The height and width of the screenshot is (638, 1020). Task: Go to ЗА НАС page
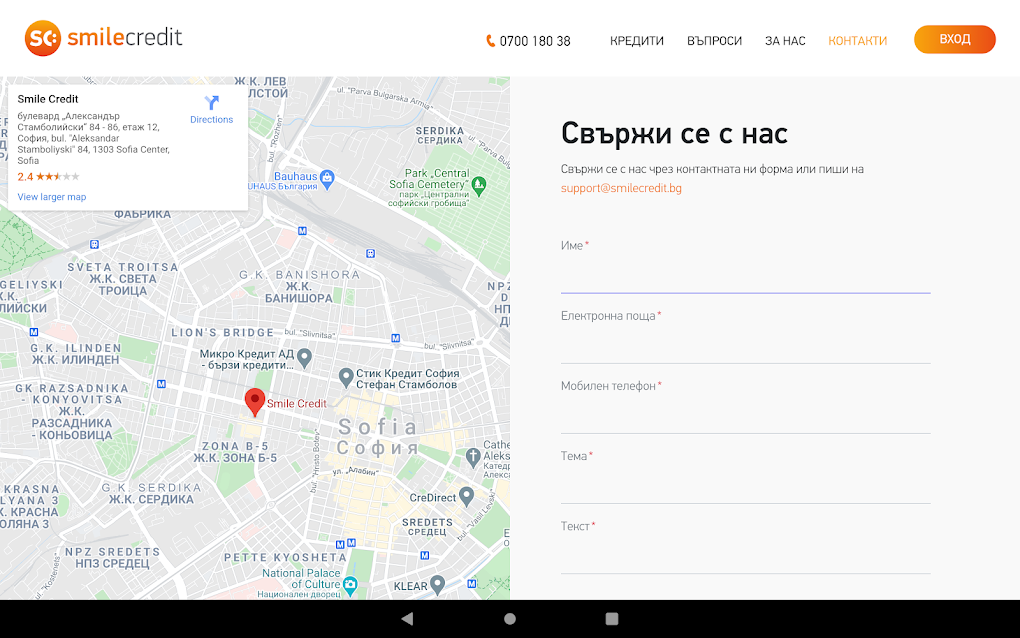coord(785,41)
